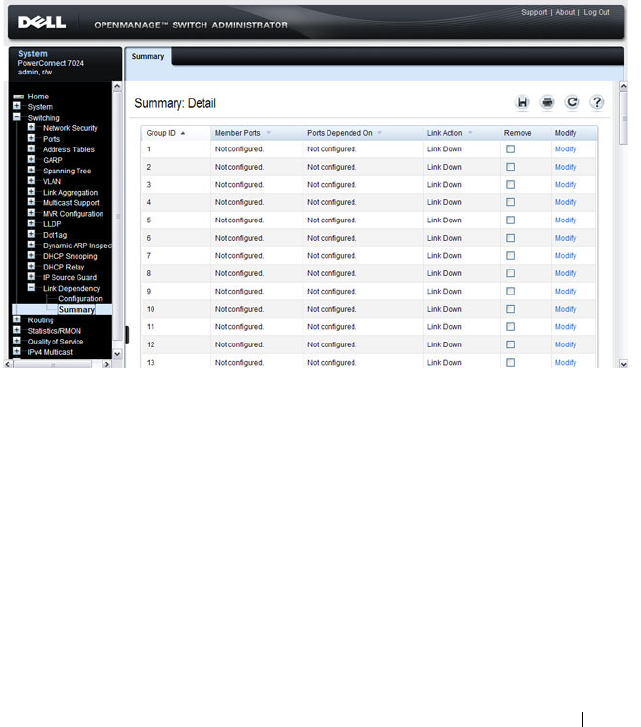Click main panel vertical scrollbar thumb
Image resolution: width=641 pixels, height=727 pixels.
[623, 118]
